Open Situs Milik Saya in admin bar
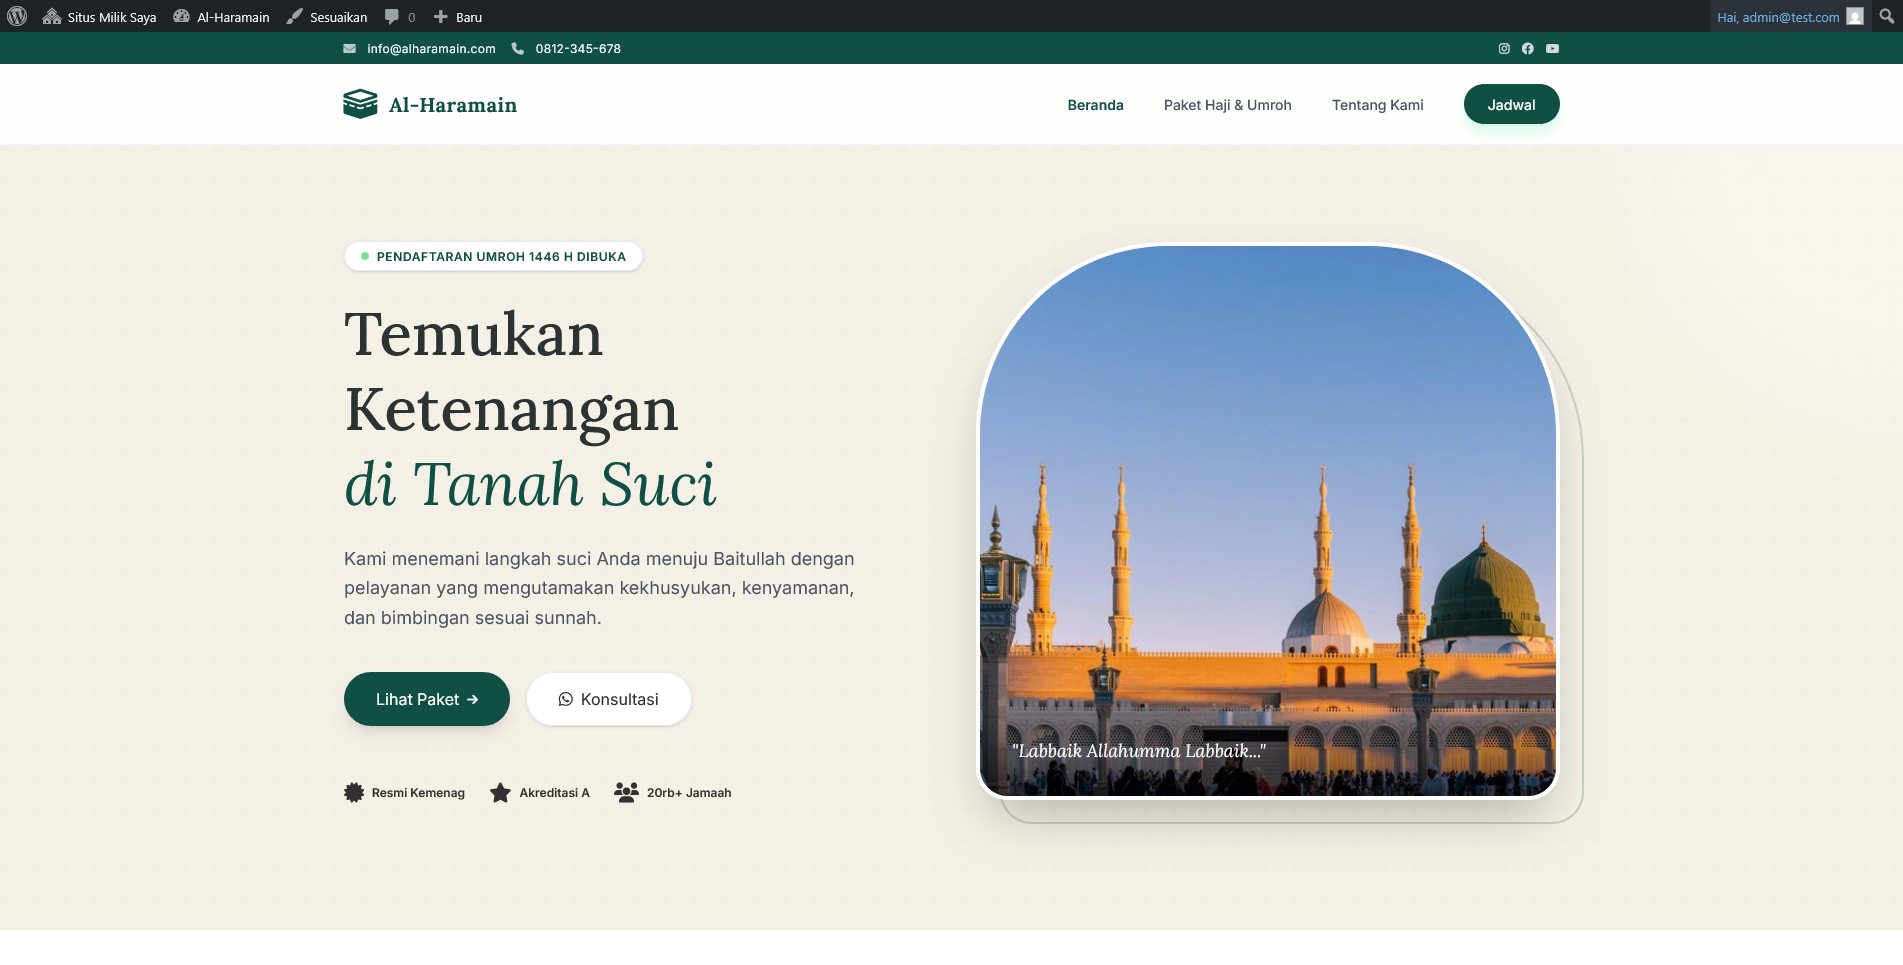The width and height of the screenshot is (1903, 965). [99, 17]
